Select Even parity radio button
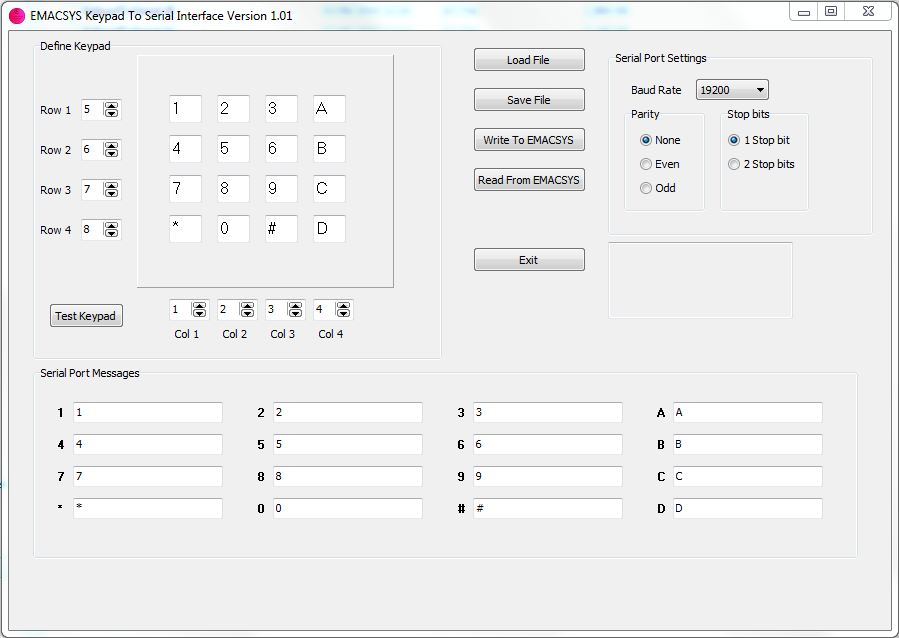 646,164
